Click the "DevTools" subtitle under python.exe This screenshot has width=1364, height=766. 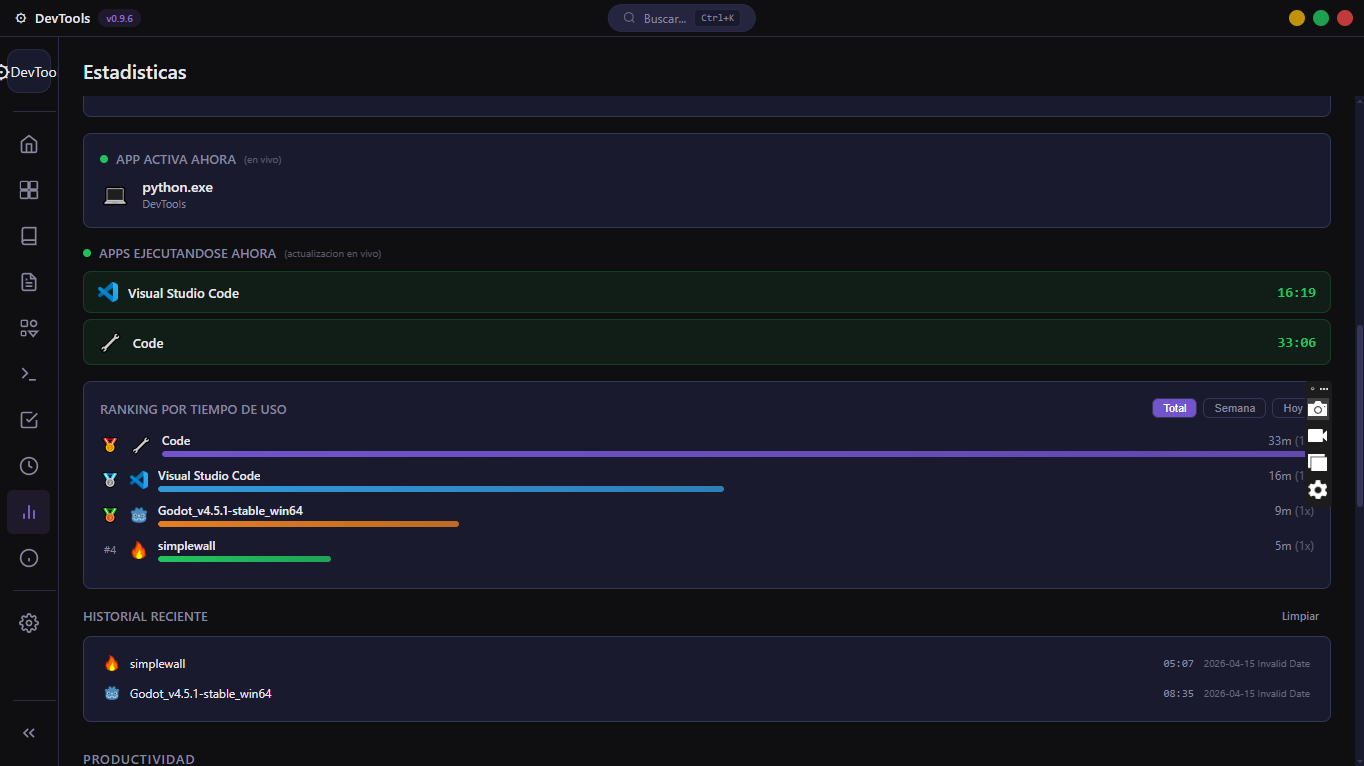point(164,204)
